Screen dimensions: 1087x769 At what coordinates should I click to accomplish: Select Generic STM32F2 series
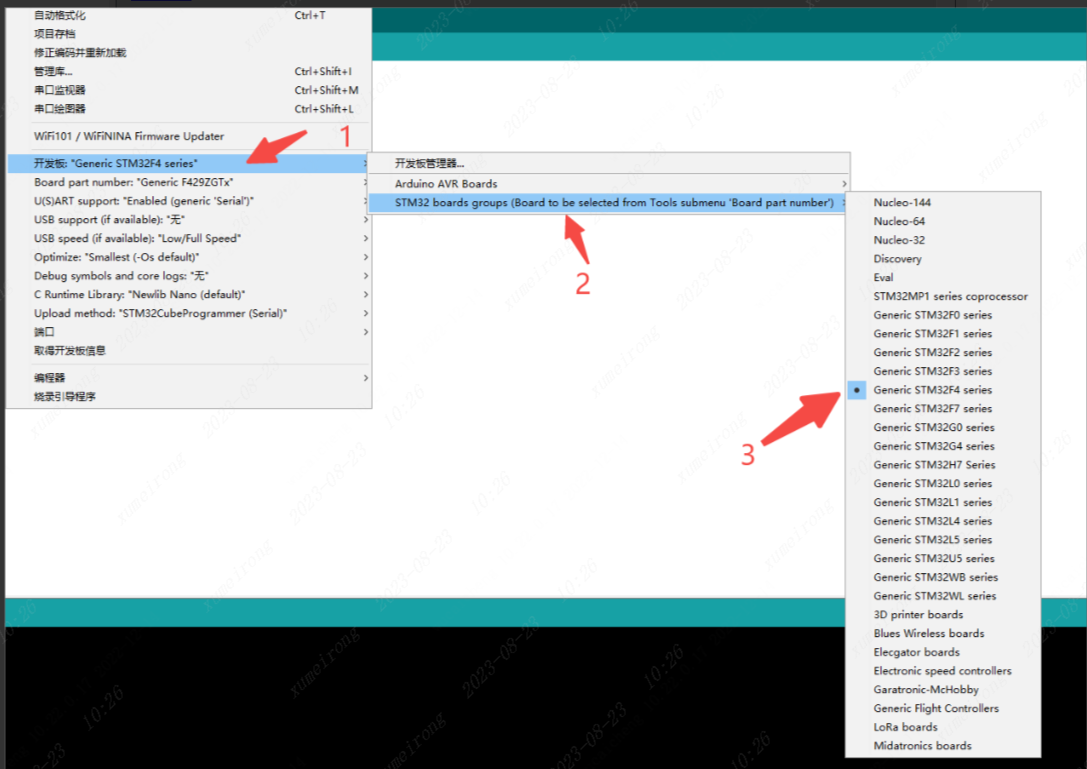click(x=943, y=352)
